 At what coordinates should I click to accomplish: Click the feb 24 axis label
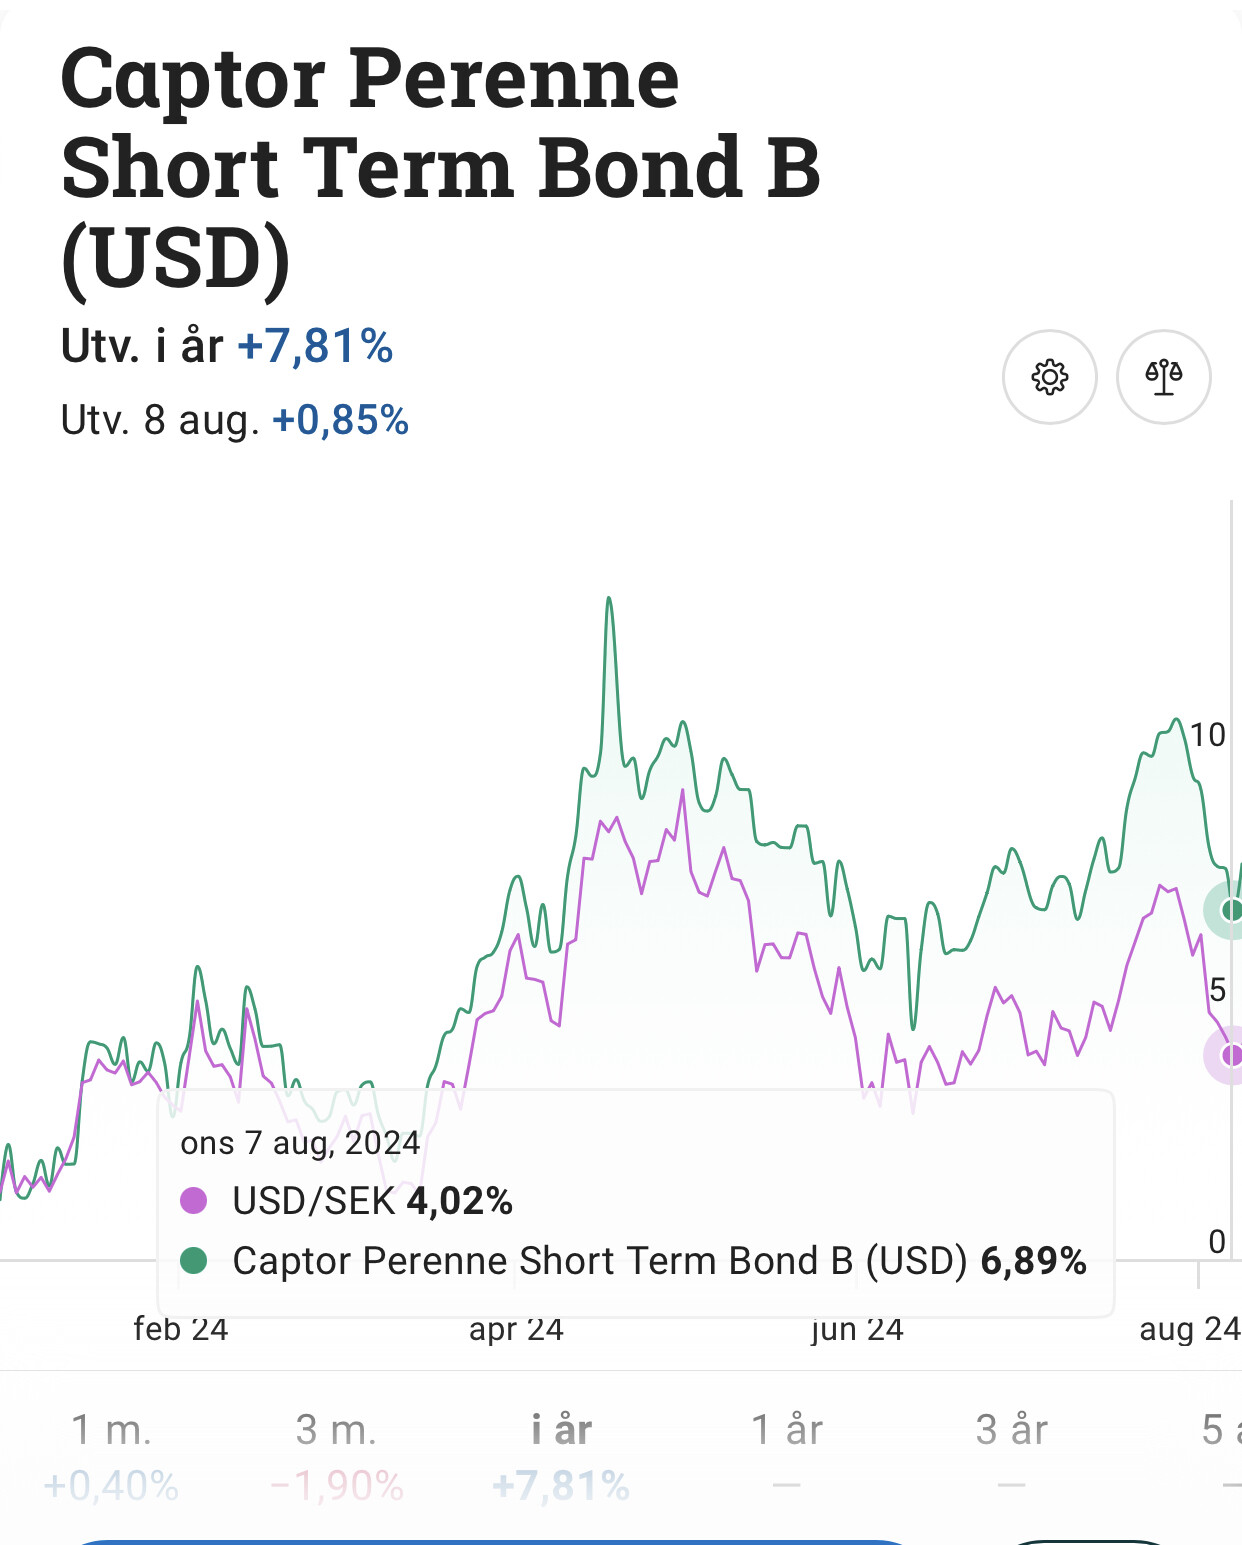click(181, 1329)
